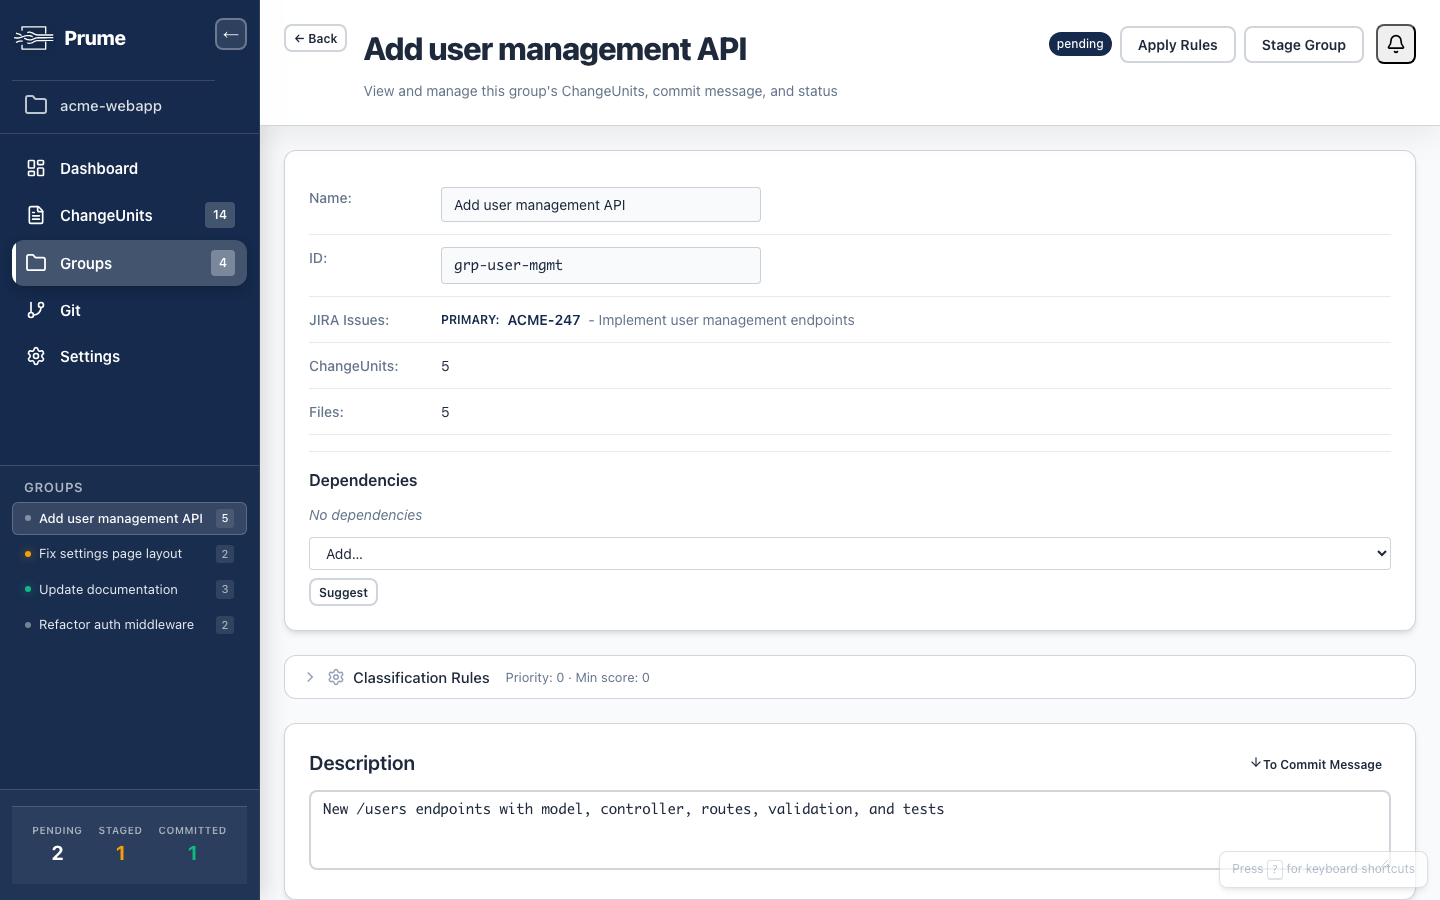Click badge 3 on Update documentation
Image resolution: width=1440 pixels, height=900 pixels.
point(225,589)
